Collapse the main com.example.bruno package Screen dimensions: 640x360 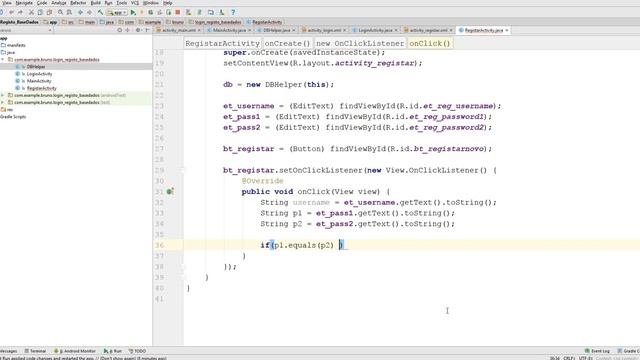point(3,60)
